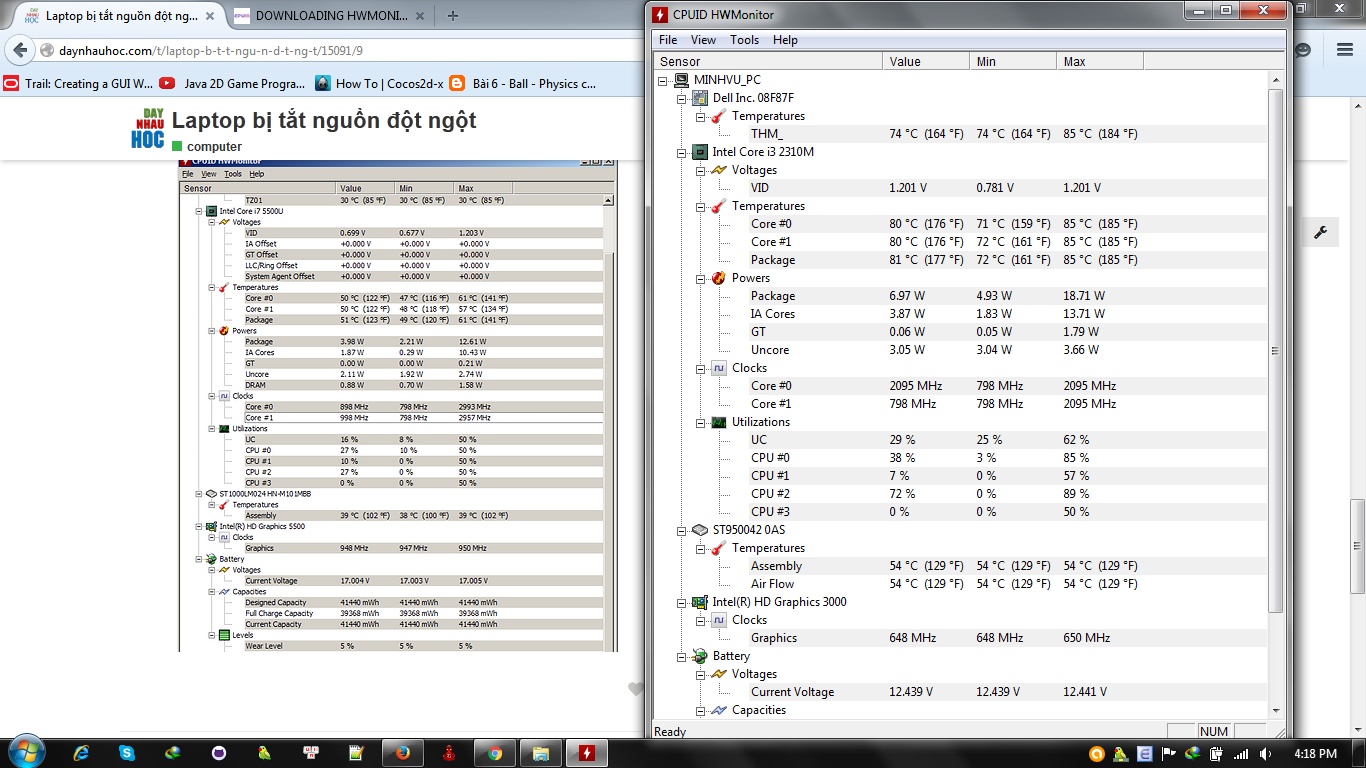1366x768 pixels.
Task: Click the motherboard icon beside Dell Inc. 08F87F
Action: (x=700, y=98)
